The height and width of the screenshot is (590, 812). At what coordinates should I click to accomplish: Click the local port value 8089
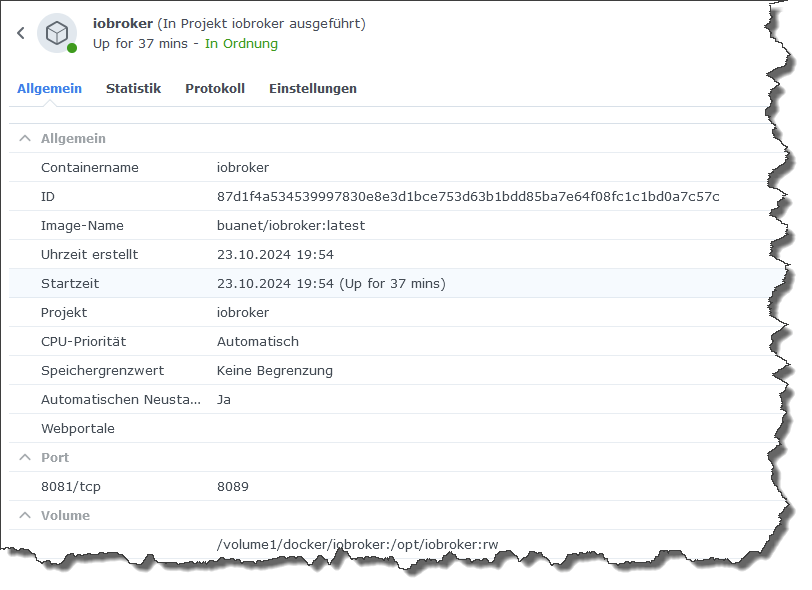tap(233, 487)
